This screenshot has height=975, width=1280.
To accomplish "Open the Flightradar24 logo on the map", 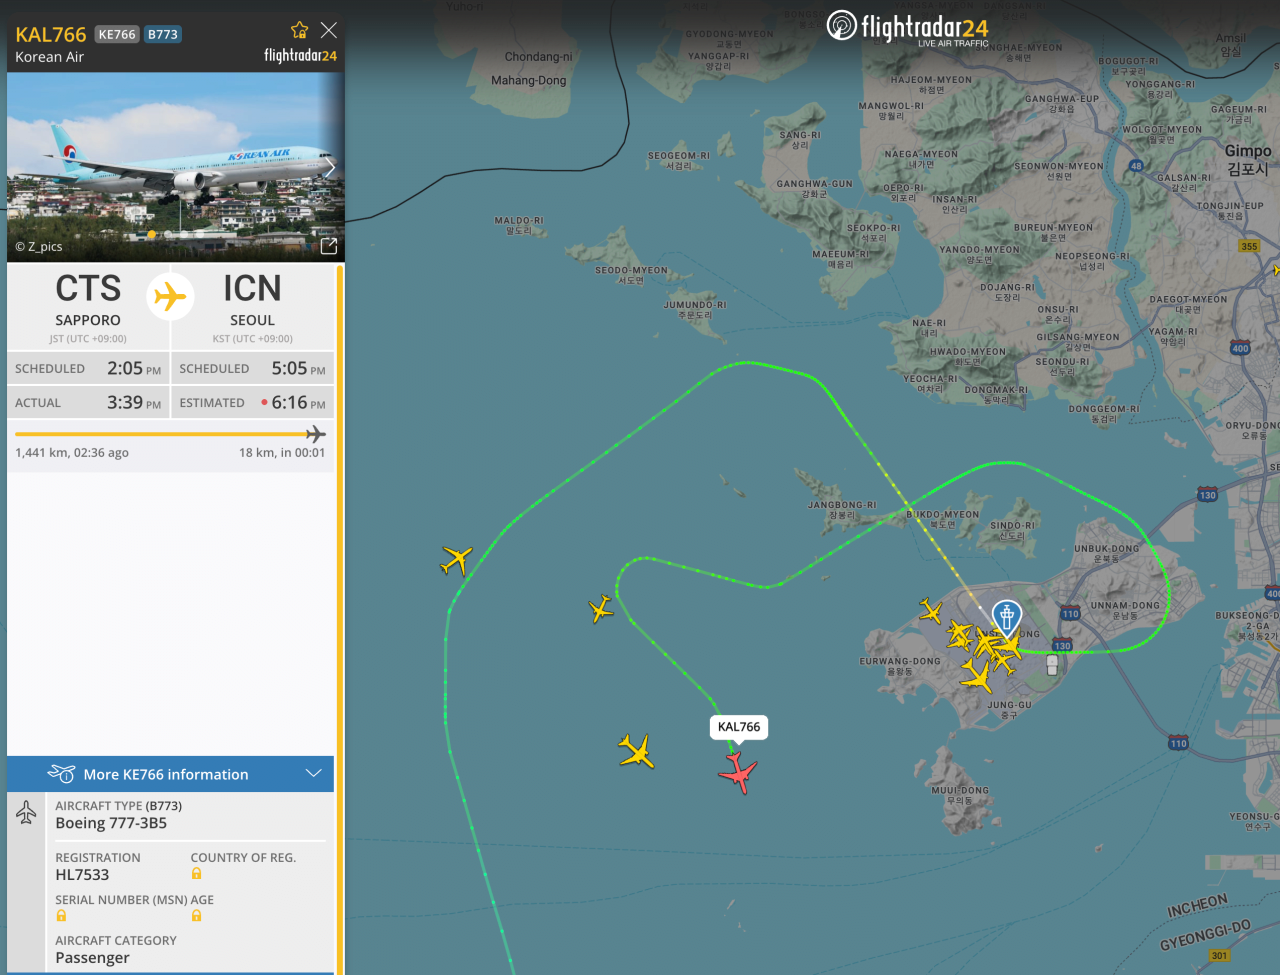I will [x=908, y=27].
